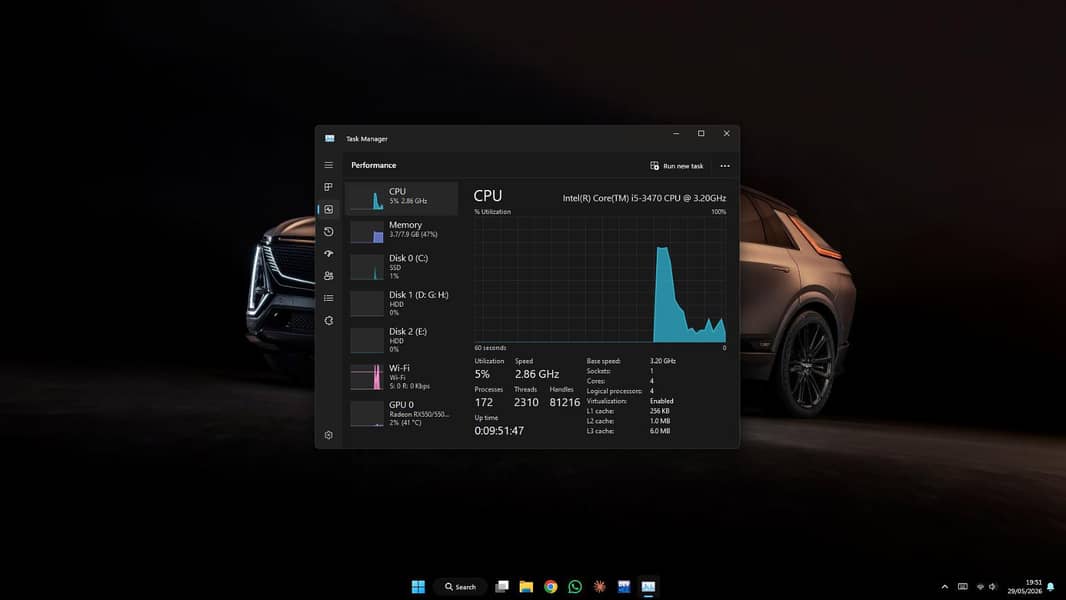
Task: Click the Virtualization Enabled value
Action: point(661,401)
